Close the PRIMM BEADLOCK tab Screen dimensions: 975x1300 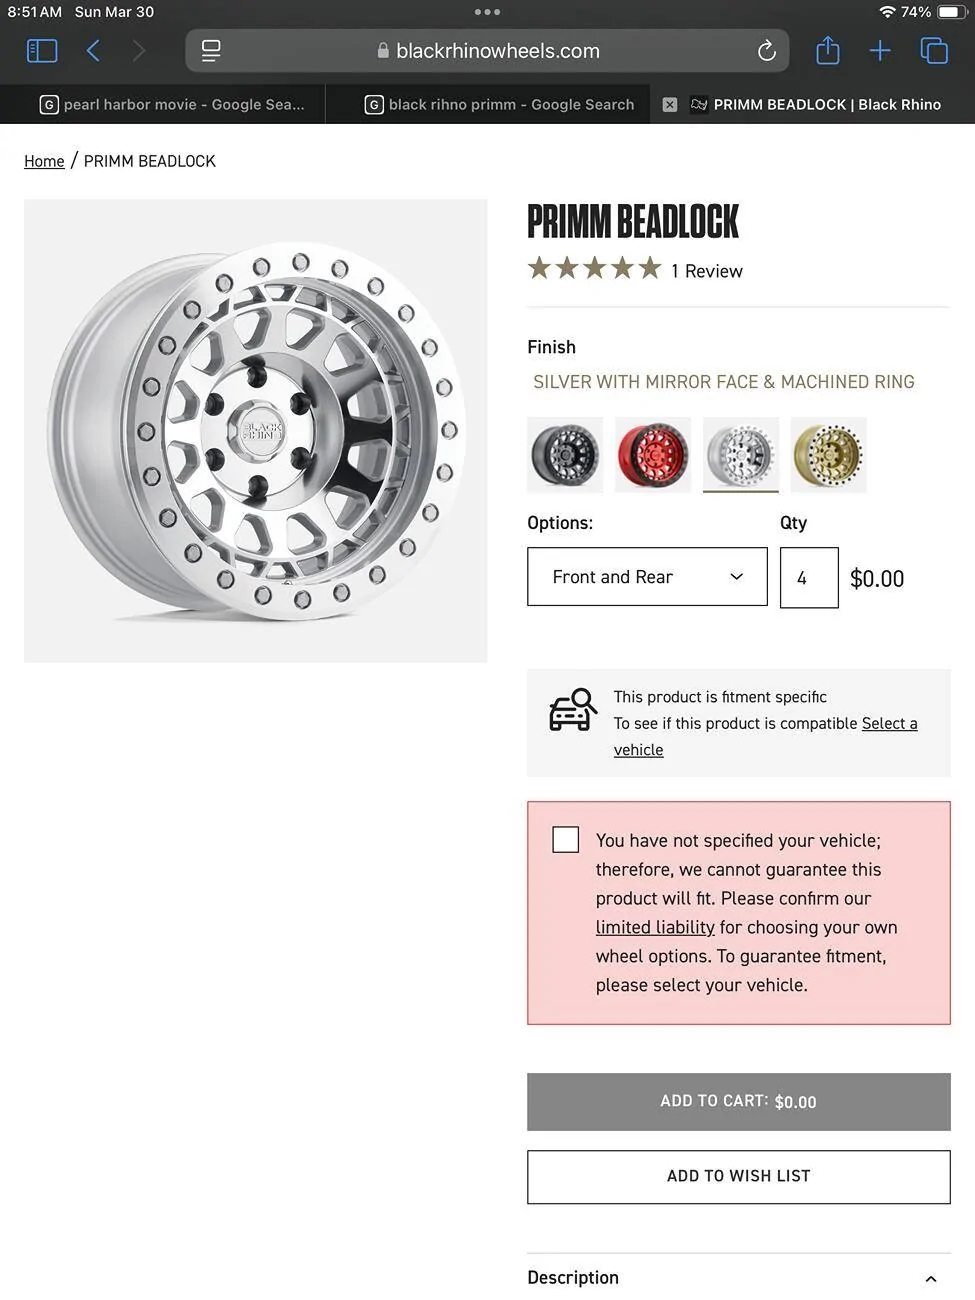point(670,104)
